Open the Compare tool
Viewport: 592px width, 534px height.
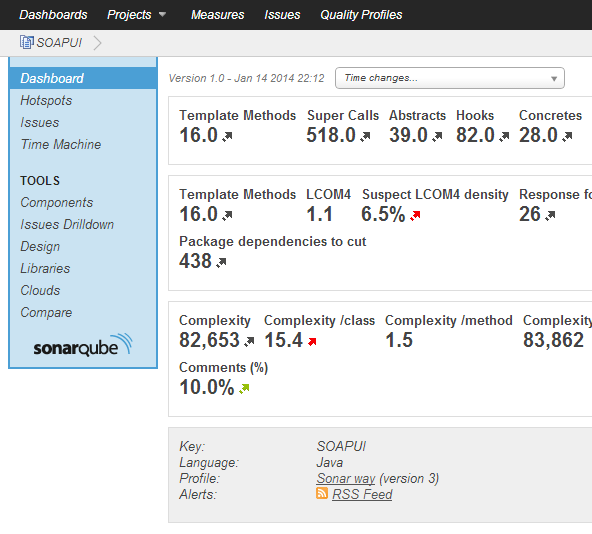click(x=46, y=312)
